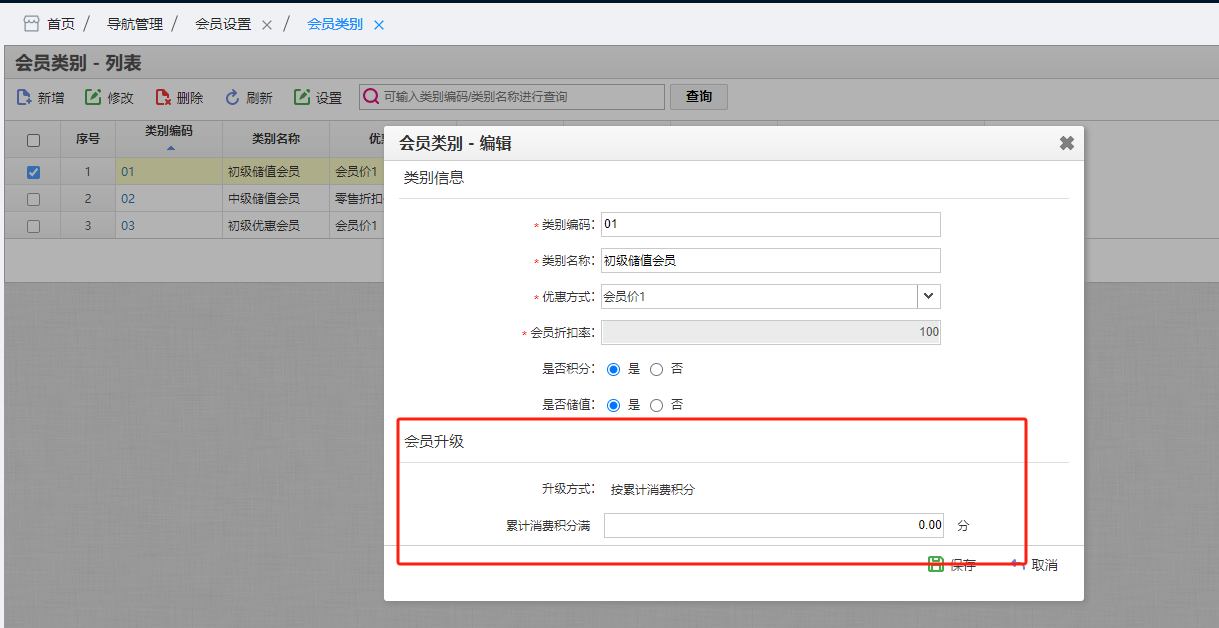Click the 类别名称 input field
This screenshot has height=628, width=1219.
click(771, 260)
